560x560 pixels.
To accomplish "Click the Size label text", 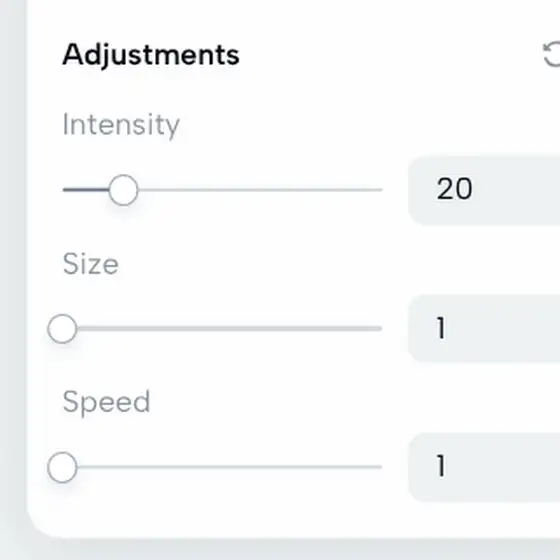I will click(x=90, y=264).
